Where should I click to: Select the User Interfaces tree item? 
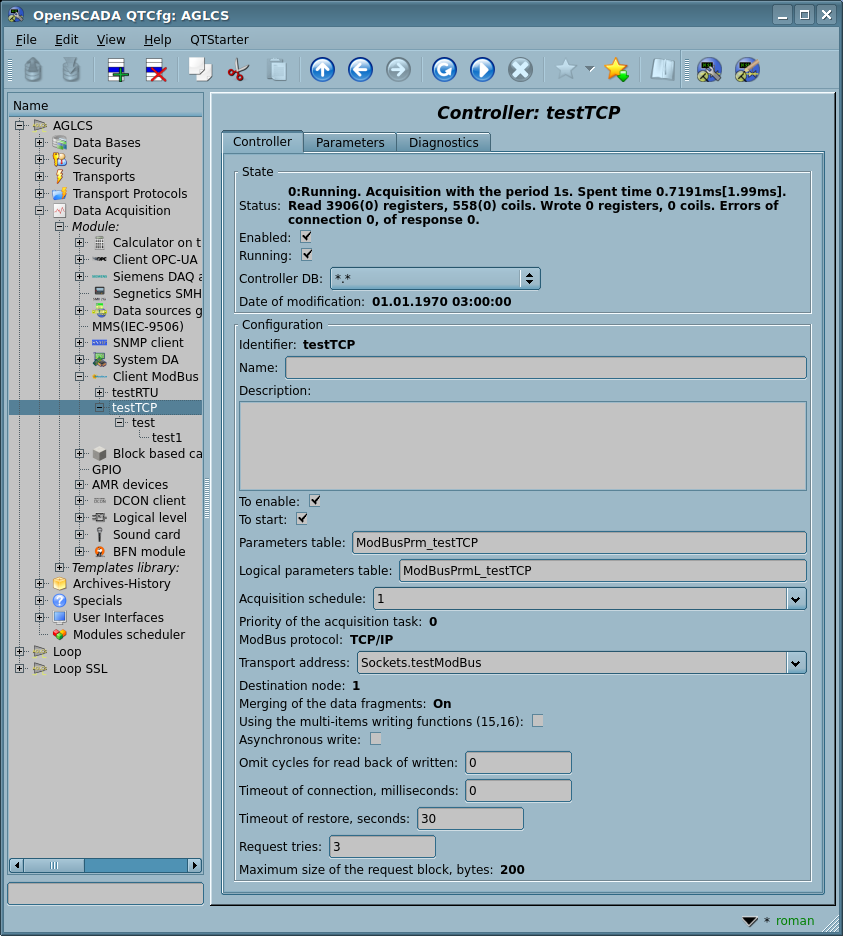point(118,618)
